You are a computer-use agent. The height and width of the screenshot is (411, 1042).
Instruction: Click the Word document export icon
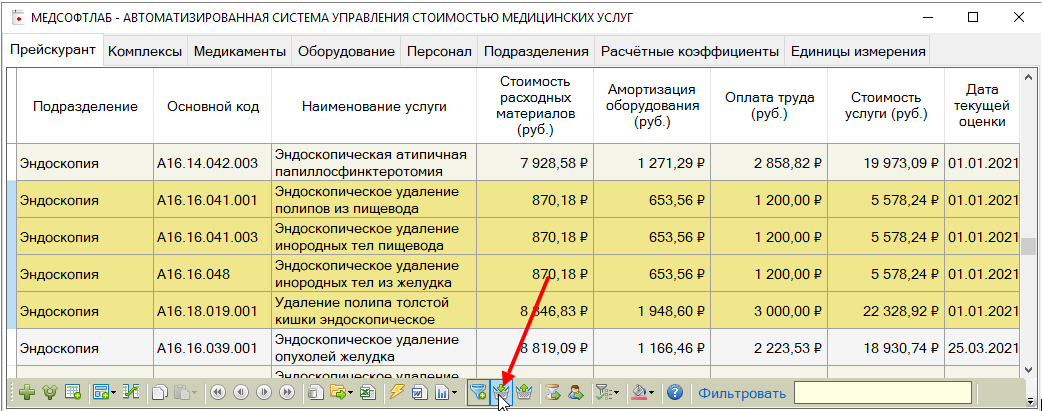pyautogui.click(x=419, y=393)
